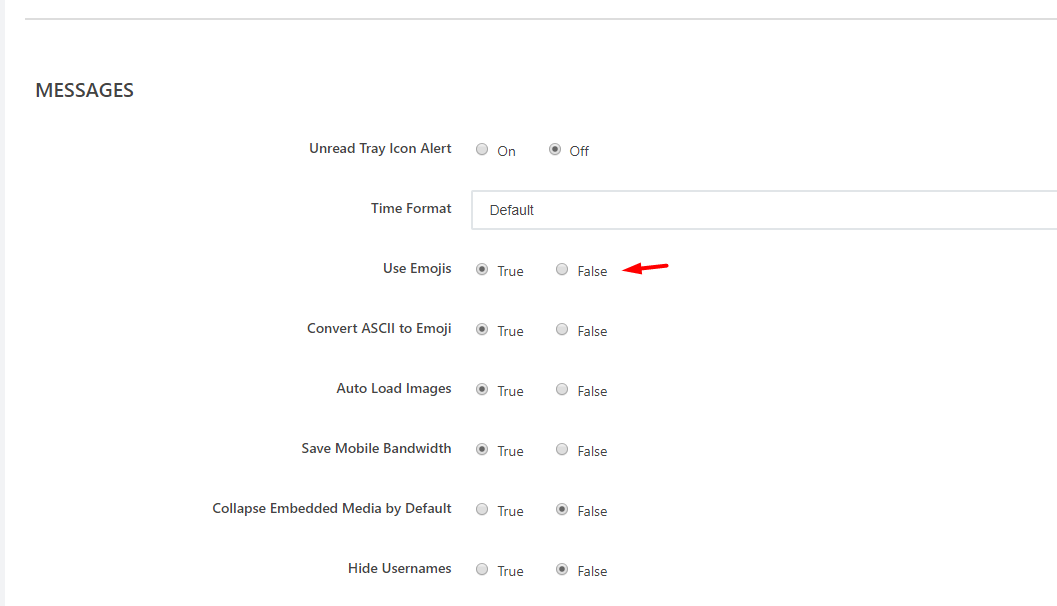Select False for Collapse Embedded Media by Default
This screenshot has width=1057, height=606.
pyautogui.click(x=562, y=510)
